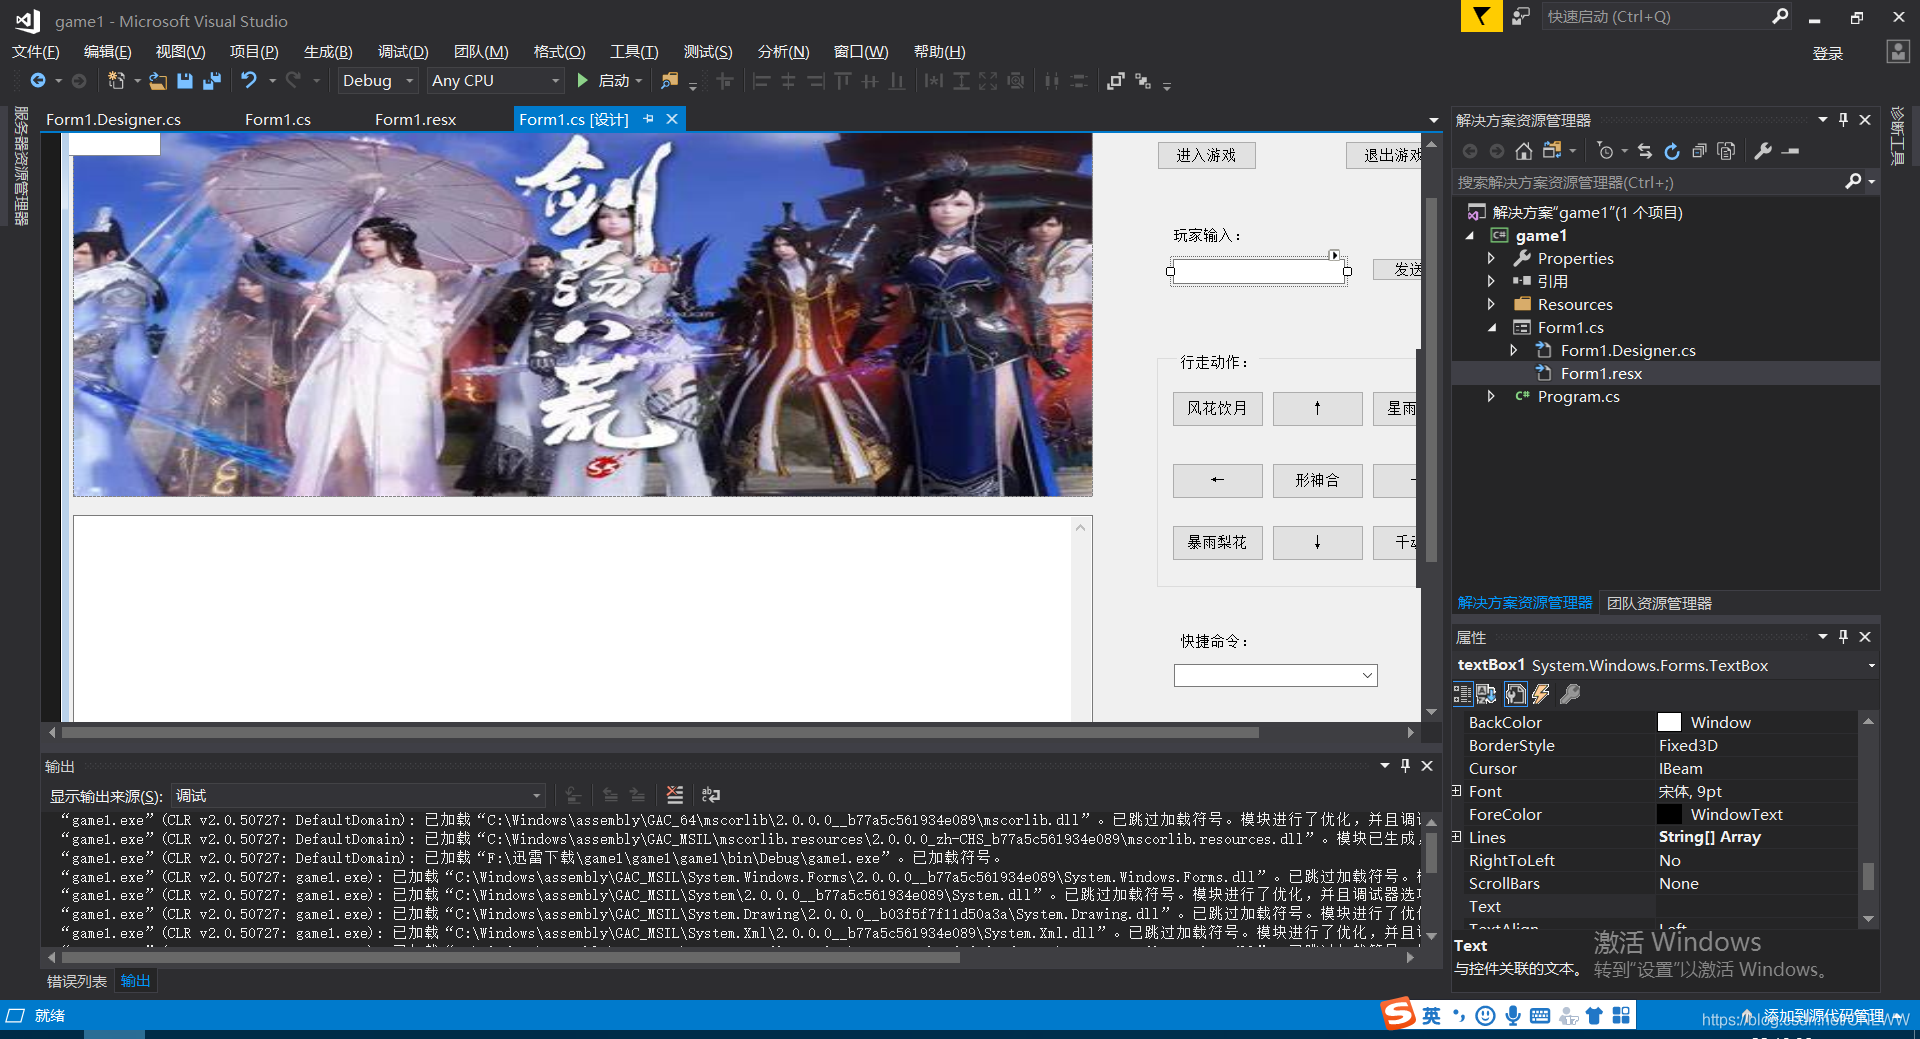Click the Sogou input method S icon

[x=1398, y=1015]
